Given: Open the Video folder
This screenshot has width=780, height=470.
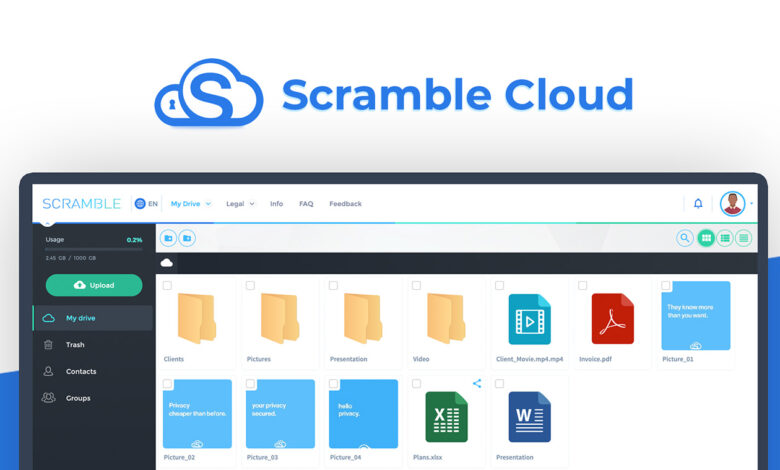Looking at the screenshot, I should coord(446,318).
